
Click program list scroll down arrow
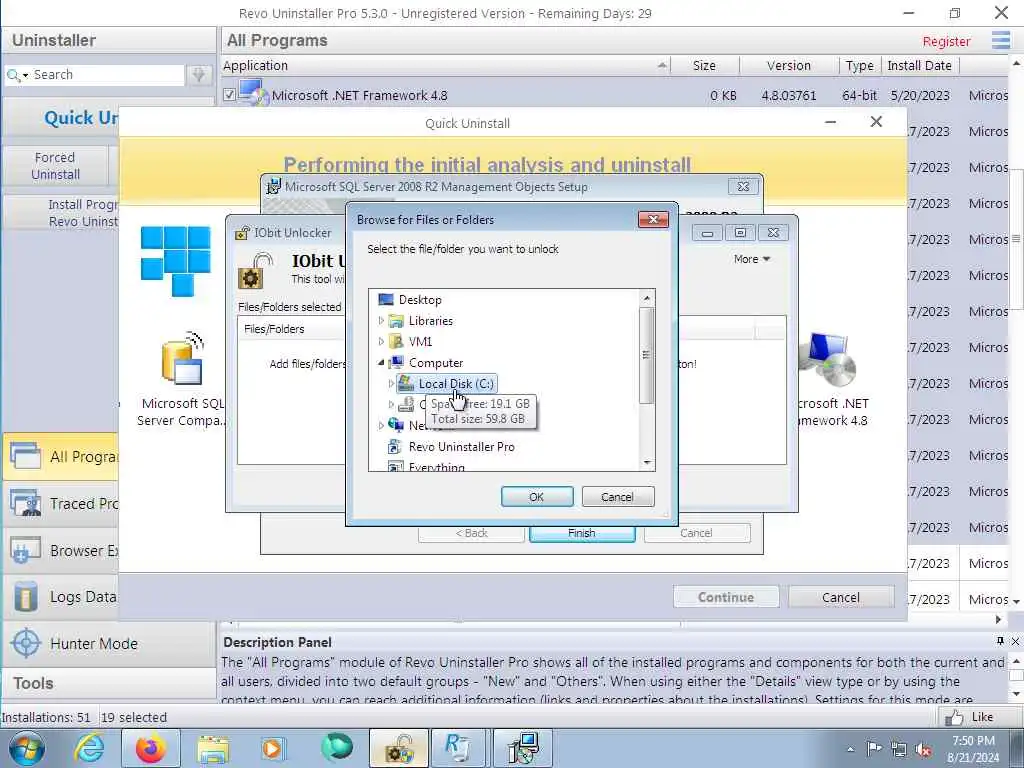tap(1016, 601)
